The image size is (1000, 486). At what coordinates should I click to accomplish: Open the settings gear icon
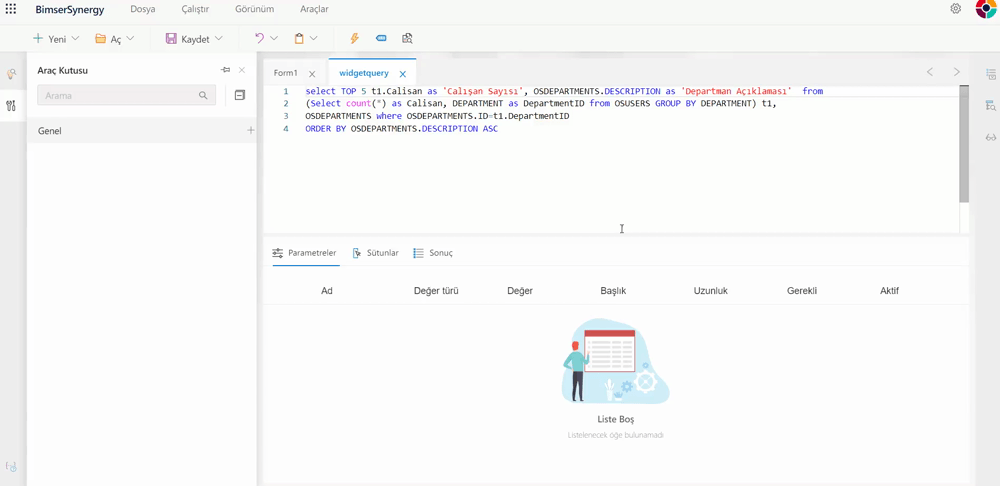coord(955,9)
